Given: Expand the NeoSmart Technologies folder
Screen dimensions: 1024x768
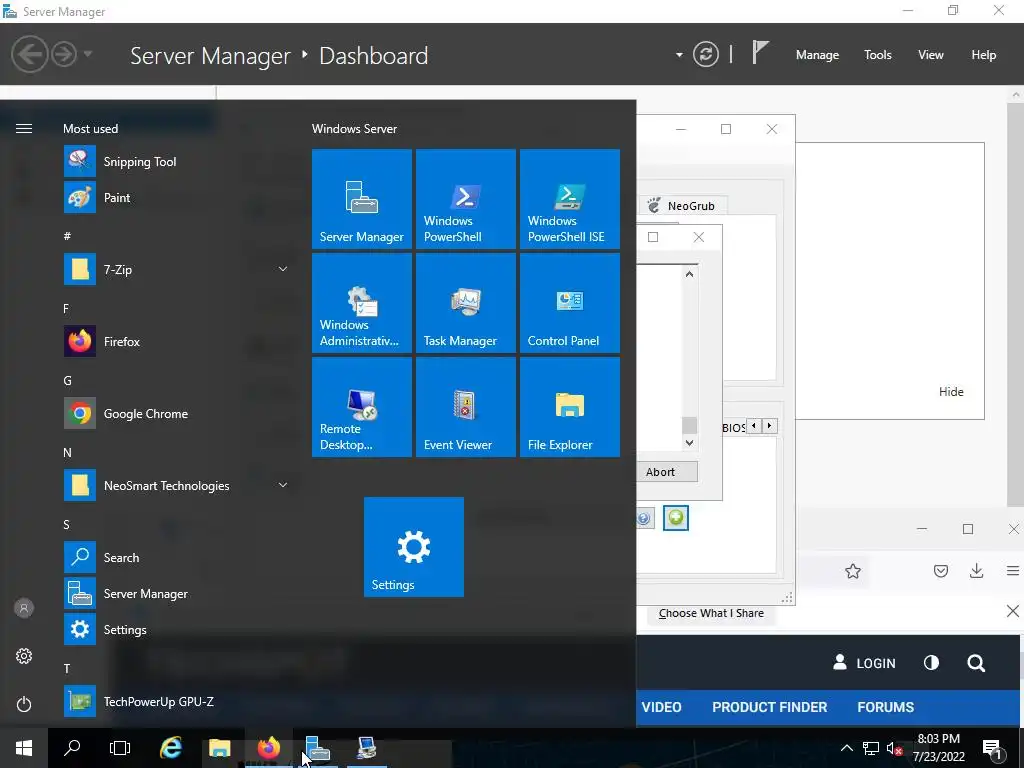Looking at the screenshot, I should click(x=283, y=485).
